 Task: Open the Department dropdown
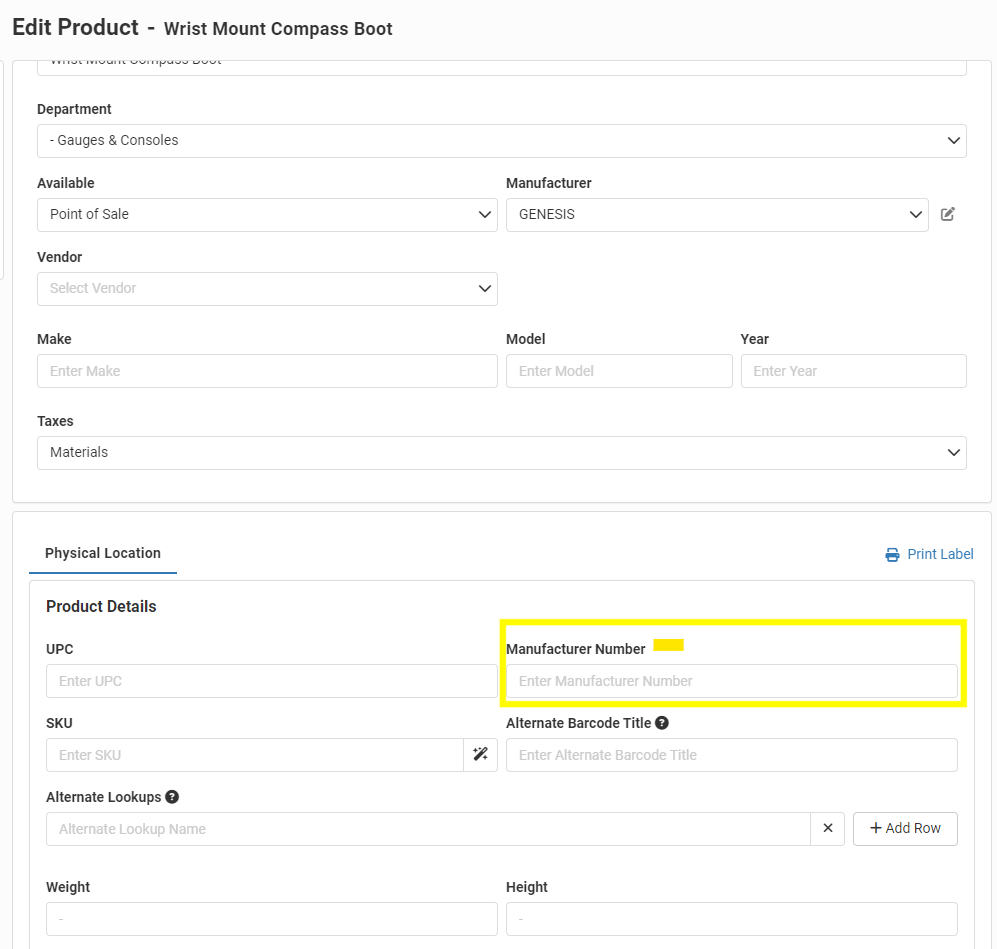click(x=501, y=141)
